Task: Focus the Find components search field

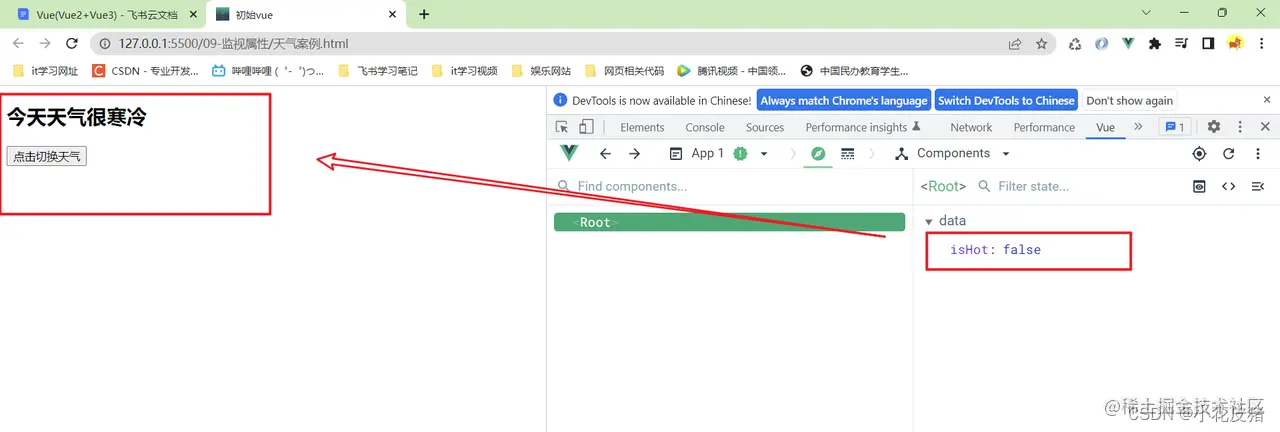Action: [x=730, y=186]
